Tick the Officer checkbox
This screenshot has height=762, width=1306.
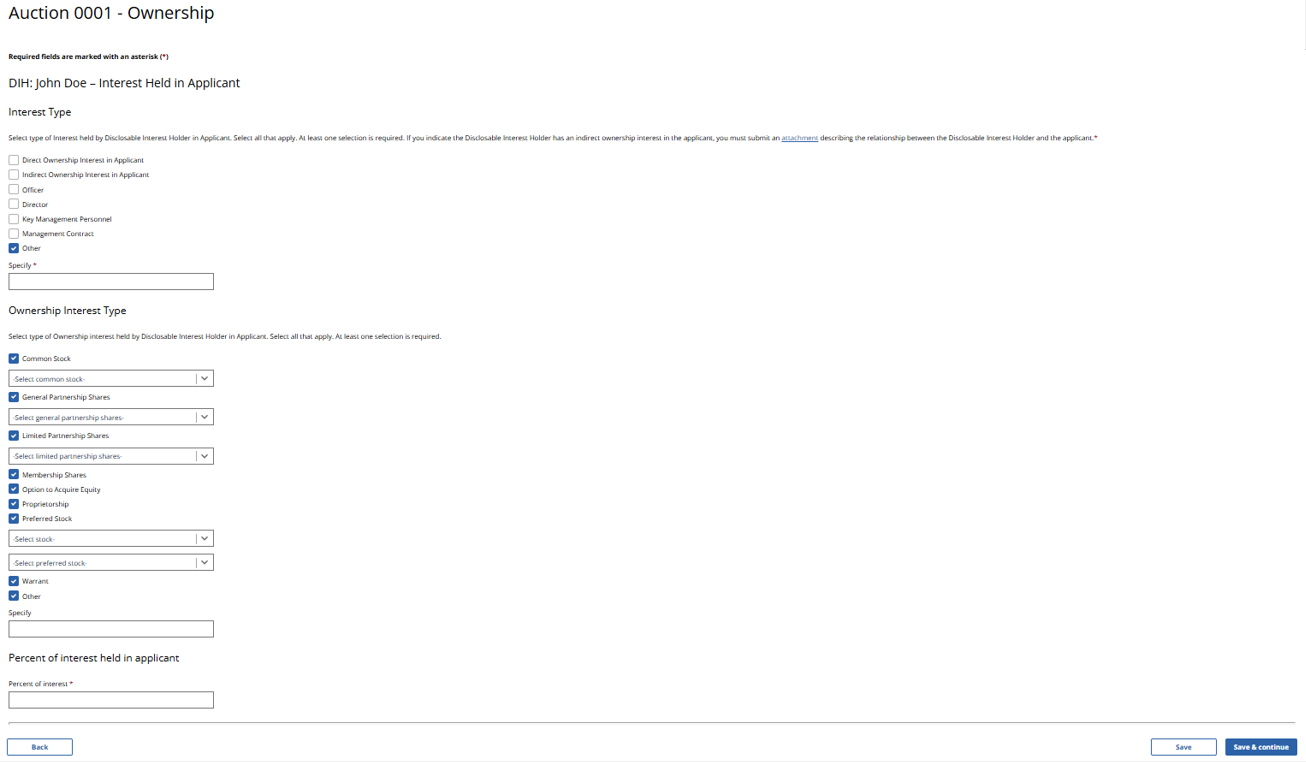[x=14, y=189]
